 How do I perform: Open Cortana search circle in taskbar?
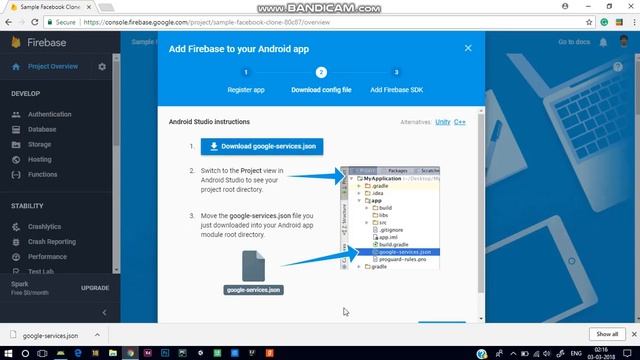click(25, 353)
